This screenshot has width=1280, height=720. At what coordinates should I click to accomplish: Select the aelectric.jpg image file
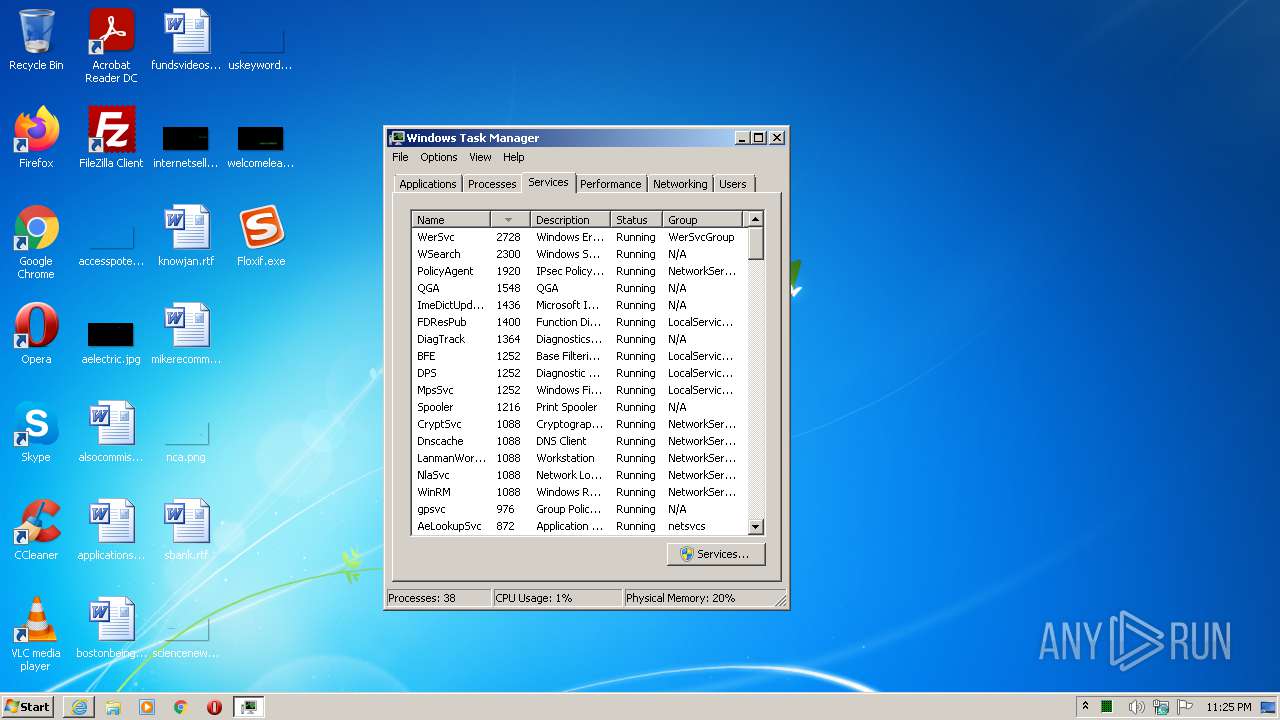click(111, 342)
